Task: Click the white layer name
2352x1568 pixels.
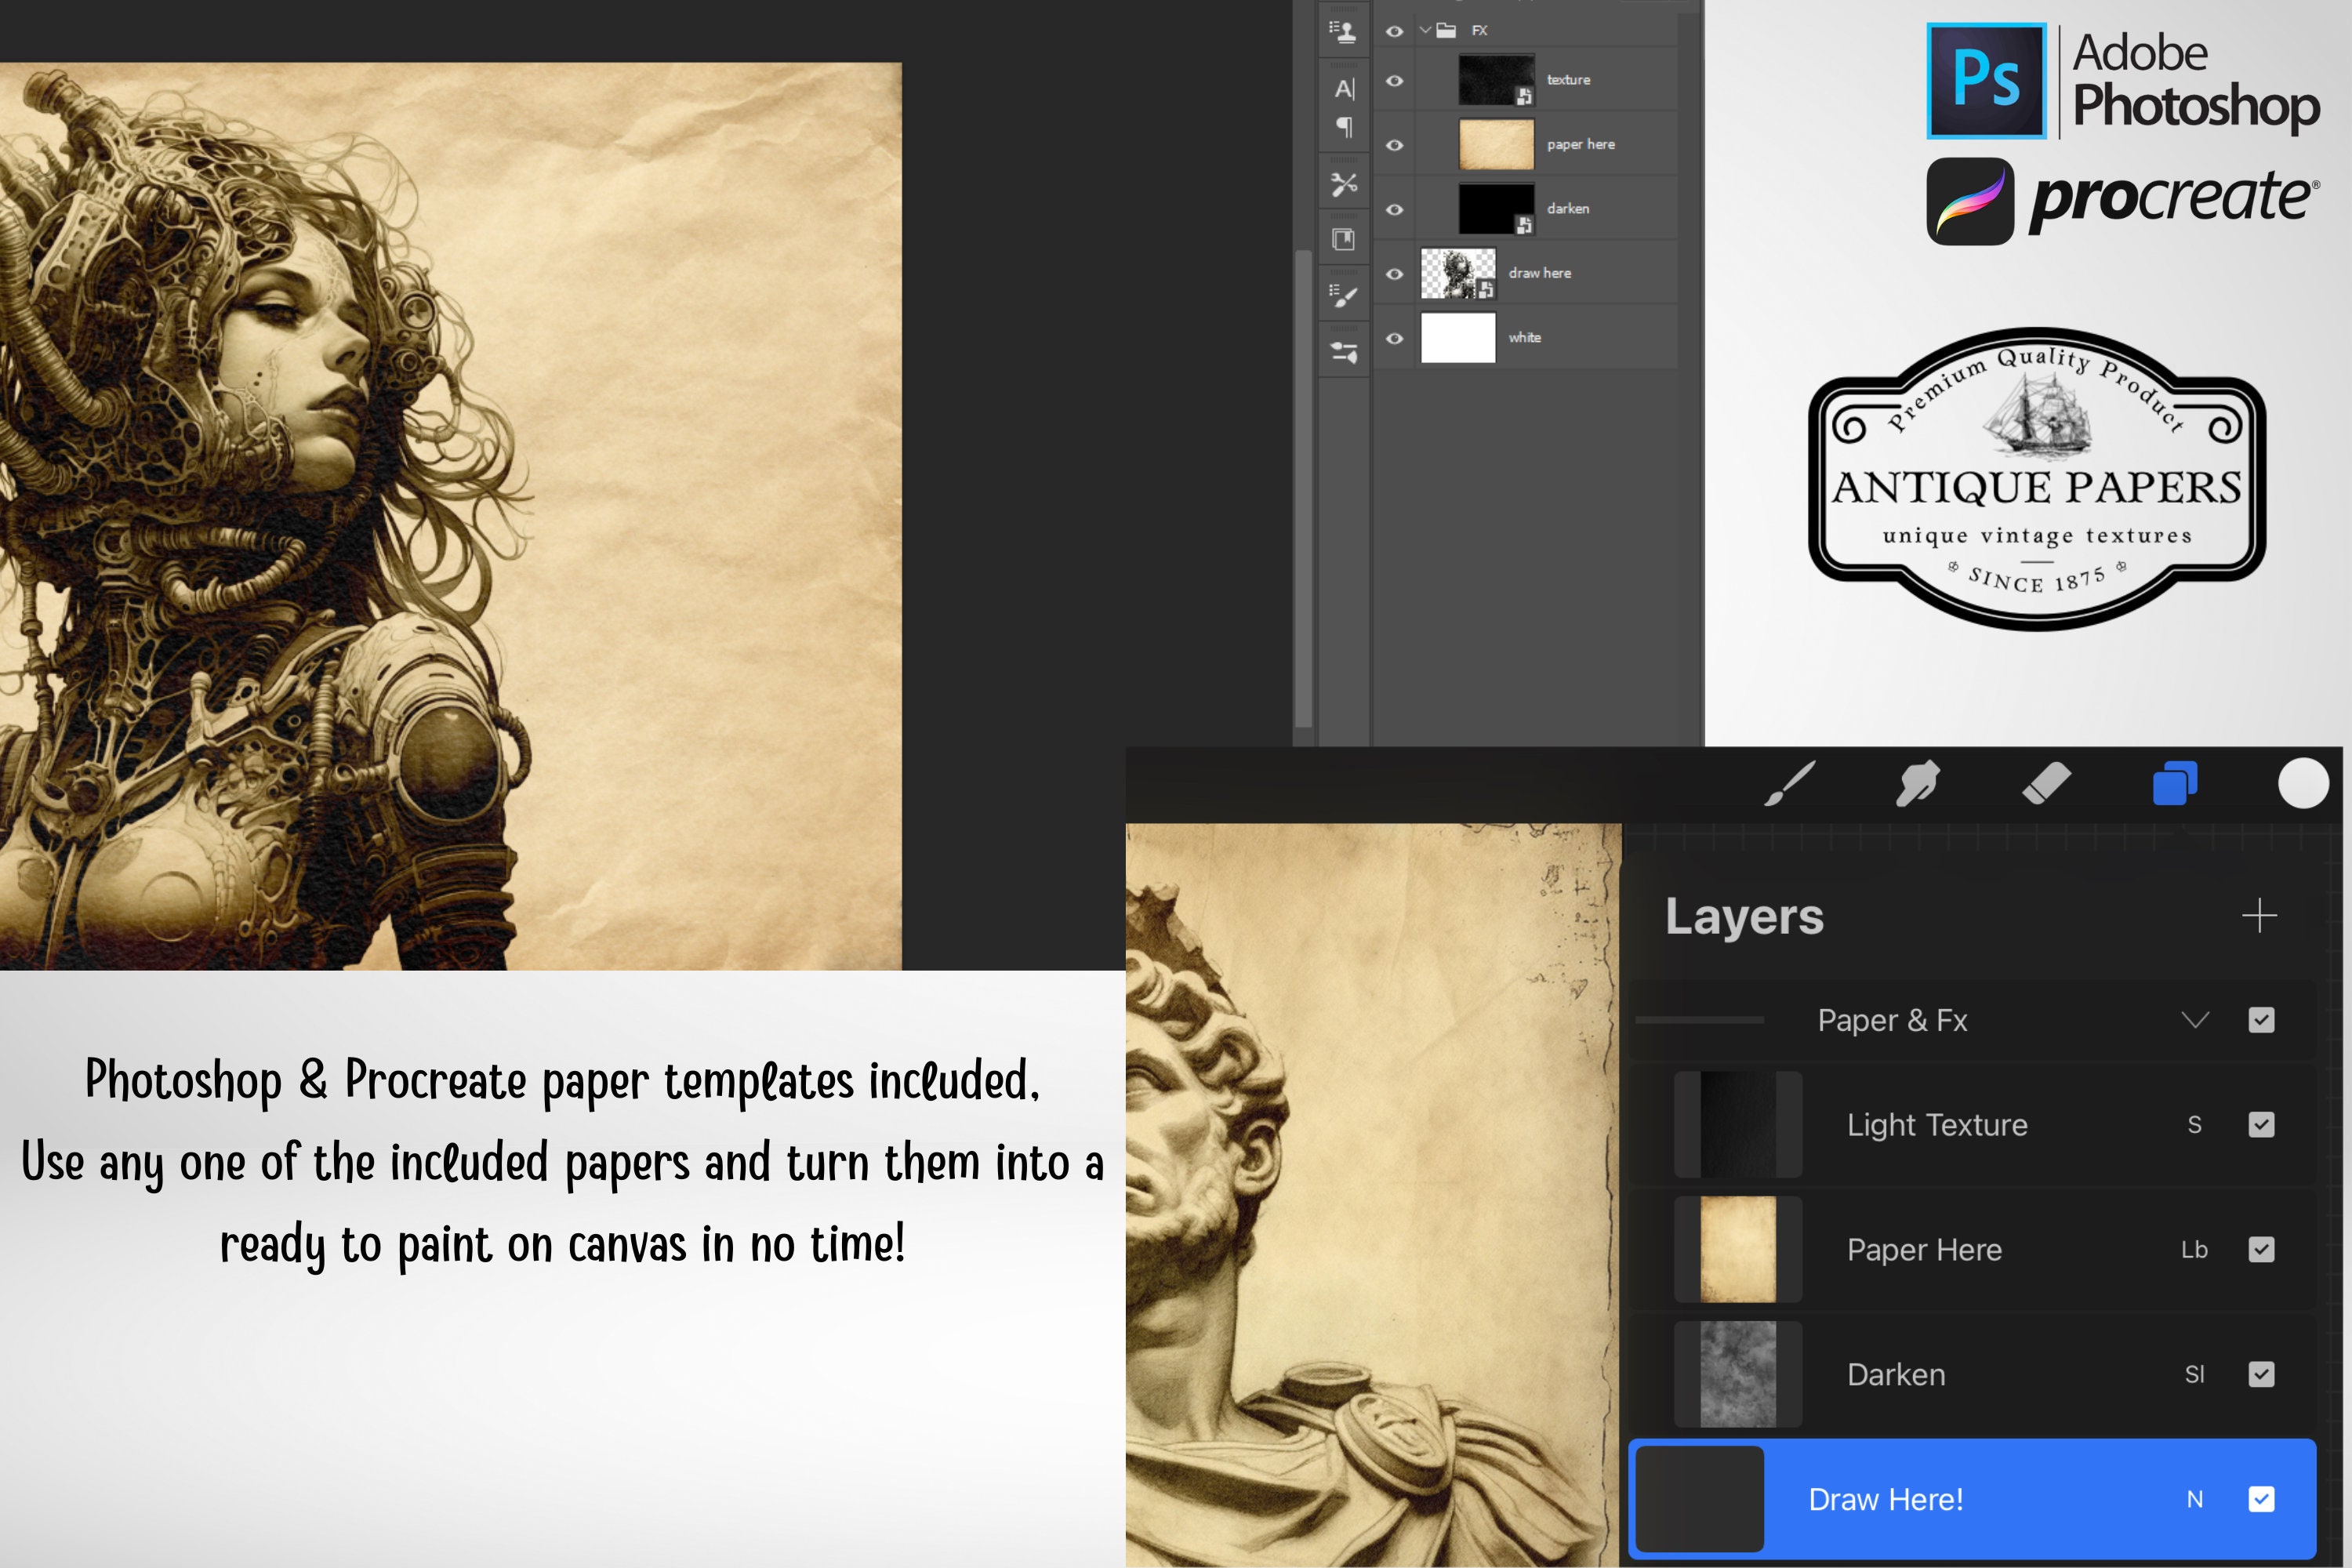Action: (1525, 338)
